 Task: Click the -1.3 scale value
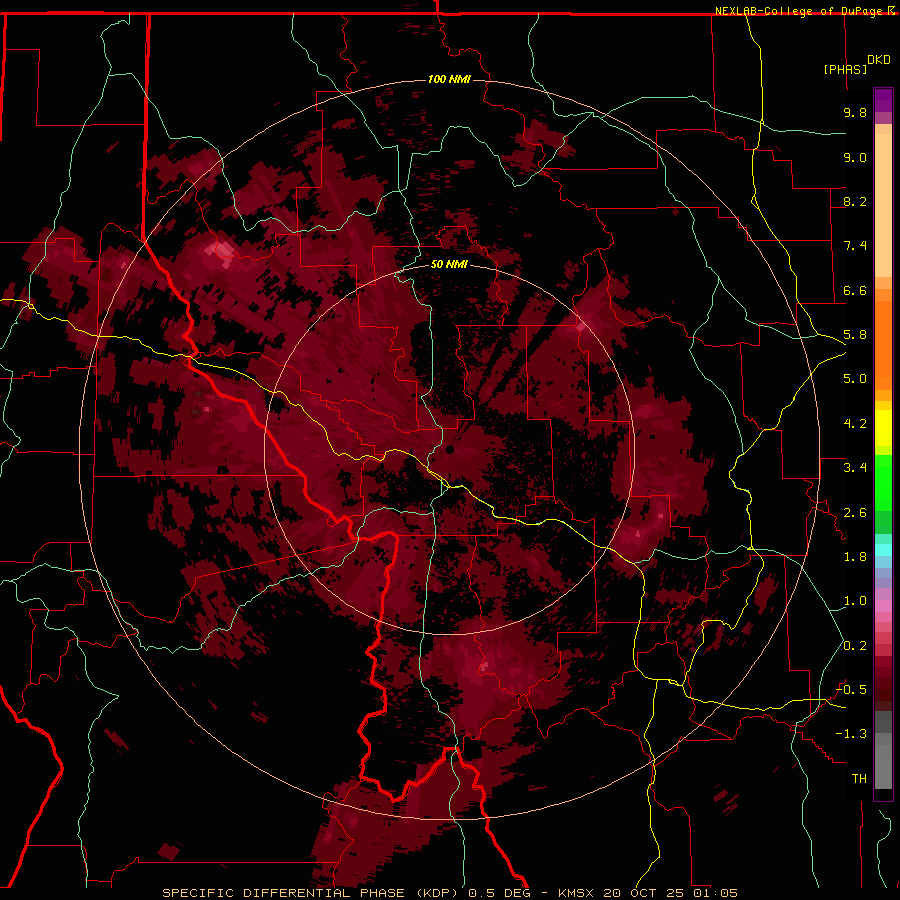click(851, 734)
